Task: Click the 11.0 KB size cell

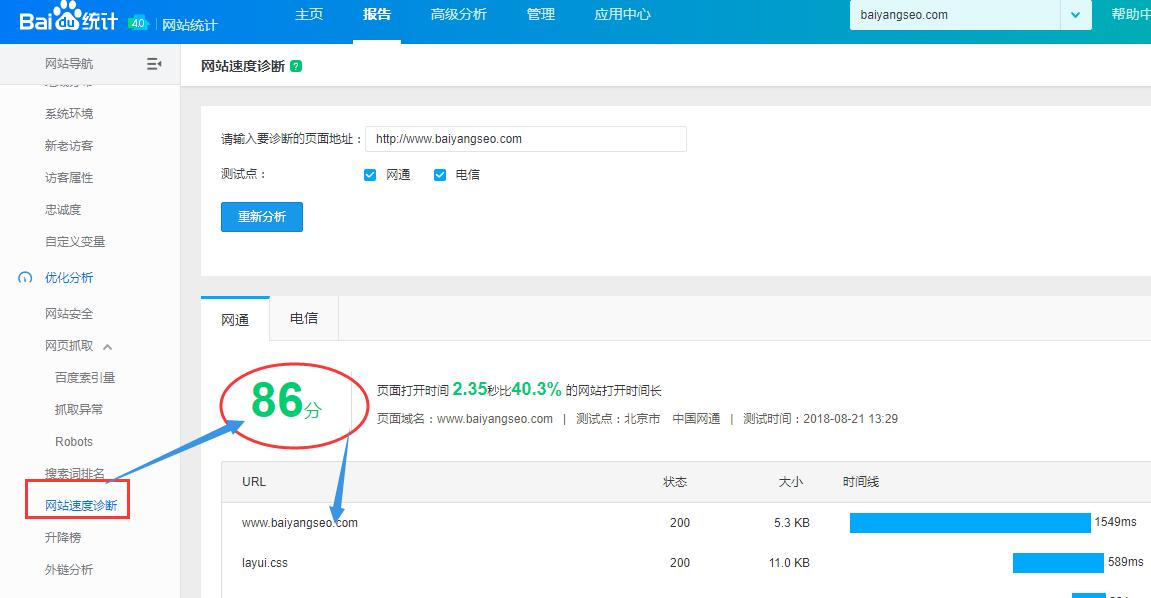Action: coord(789,563)
